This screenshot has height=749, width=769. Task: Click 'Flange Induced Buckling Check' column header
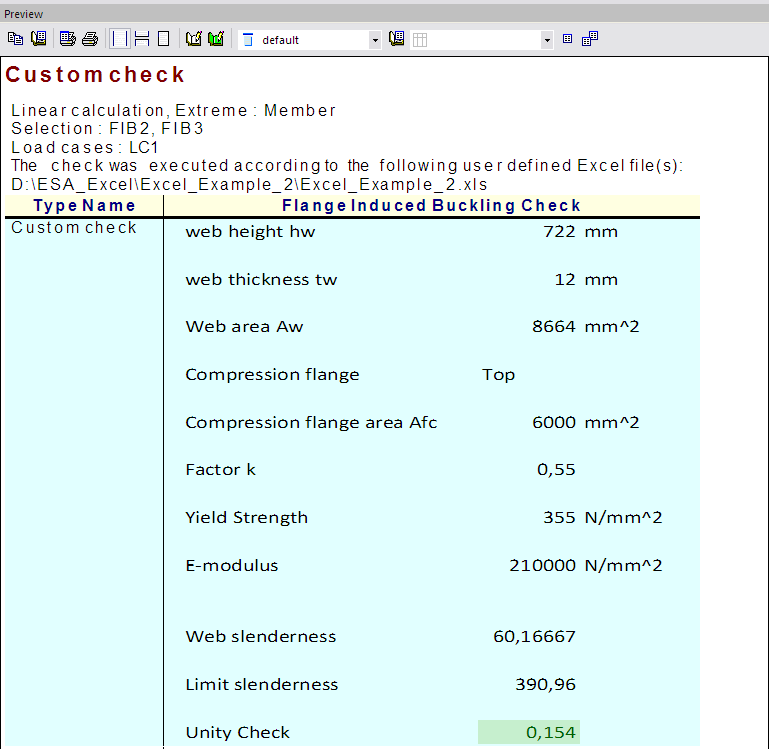(431, 206)
